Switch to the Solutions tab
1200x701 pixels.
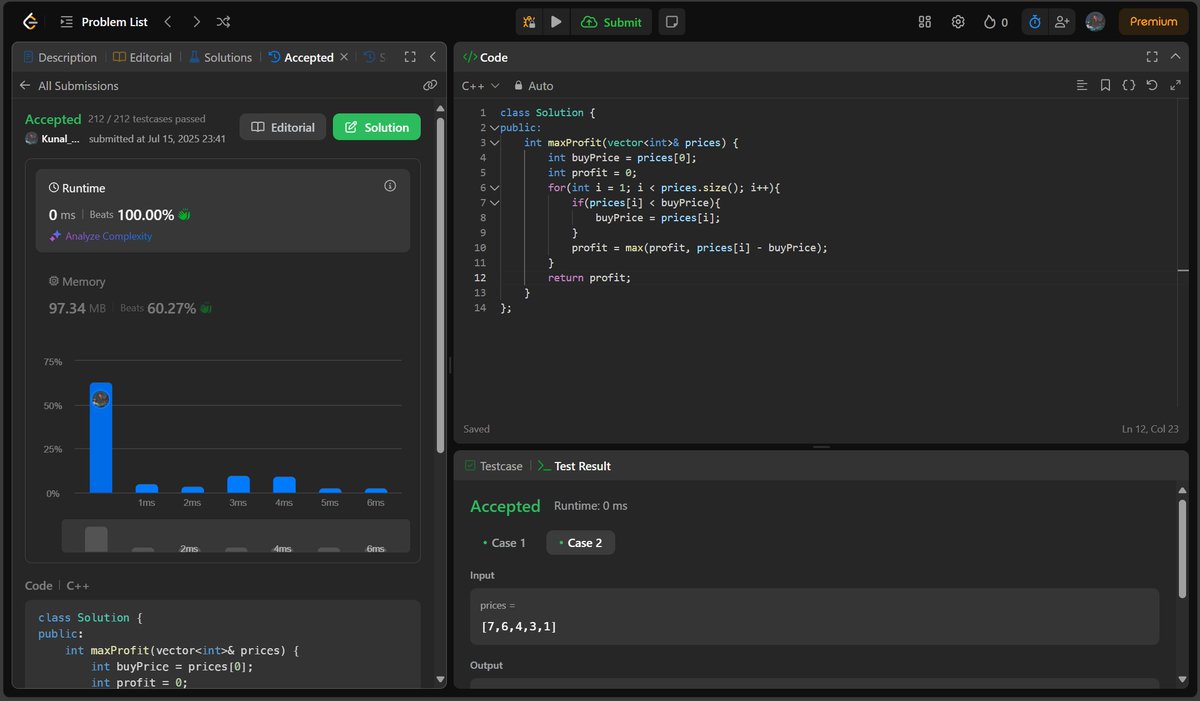(x=221, y=57)
